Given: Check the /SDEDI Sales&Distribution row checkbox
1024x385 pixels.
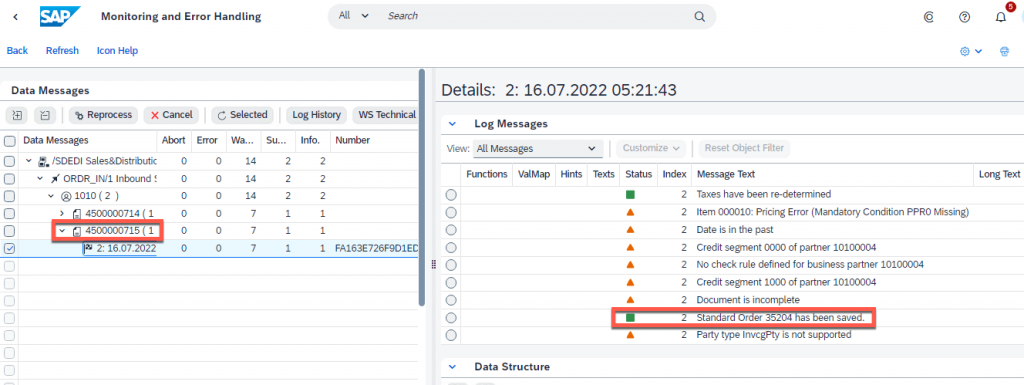Looking at the screenshot, I should [10, 161].
